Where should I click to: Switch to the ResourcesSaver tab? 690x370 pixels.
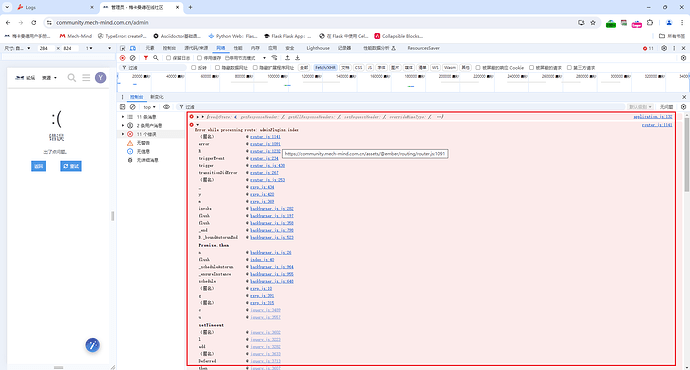point(423,48)
